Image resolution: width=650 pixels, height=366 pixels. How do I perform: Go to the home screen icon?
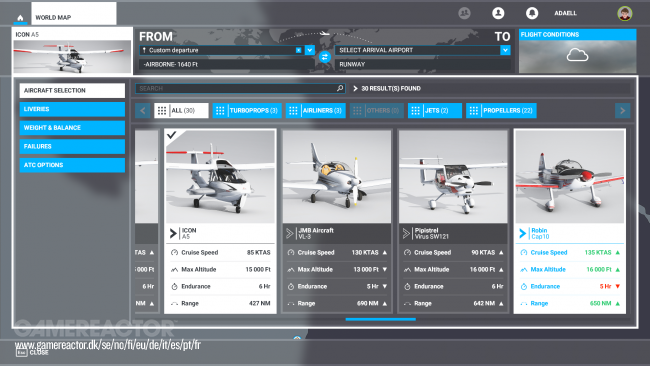pos(20,18)
